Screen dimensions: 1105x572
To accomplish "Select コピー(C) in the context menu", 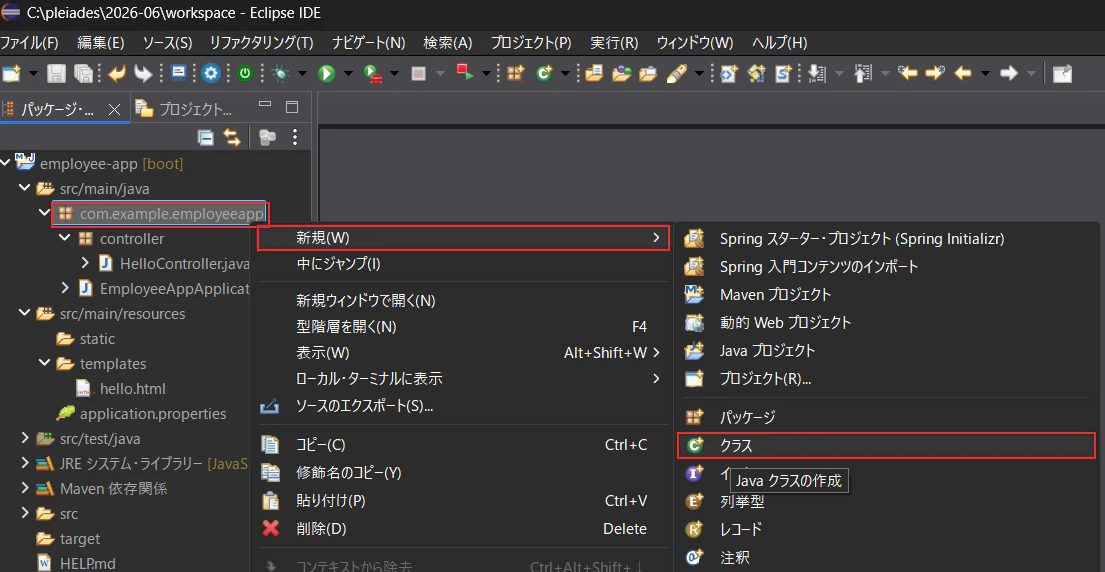I will point(462,445).
